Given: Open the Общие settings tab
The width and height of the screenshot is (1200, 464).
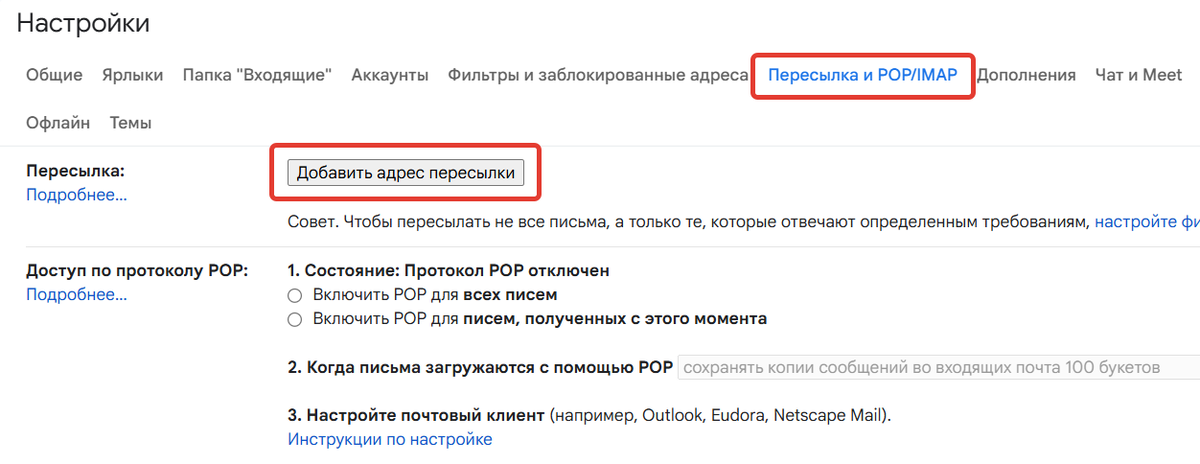Looking at the screenshot, I should click(x=54, y=75).
